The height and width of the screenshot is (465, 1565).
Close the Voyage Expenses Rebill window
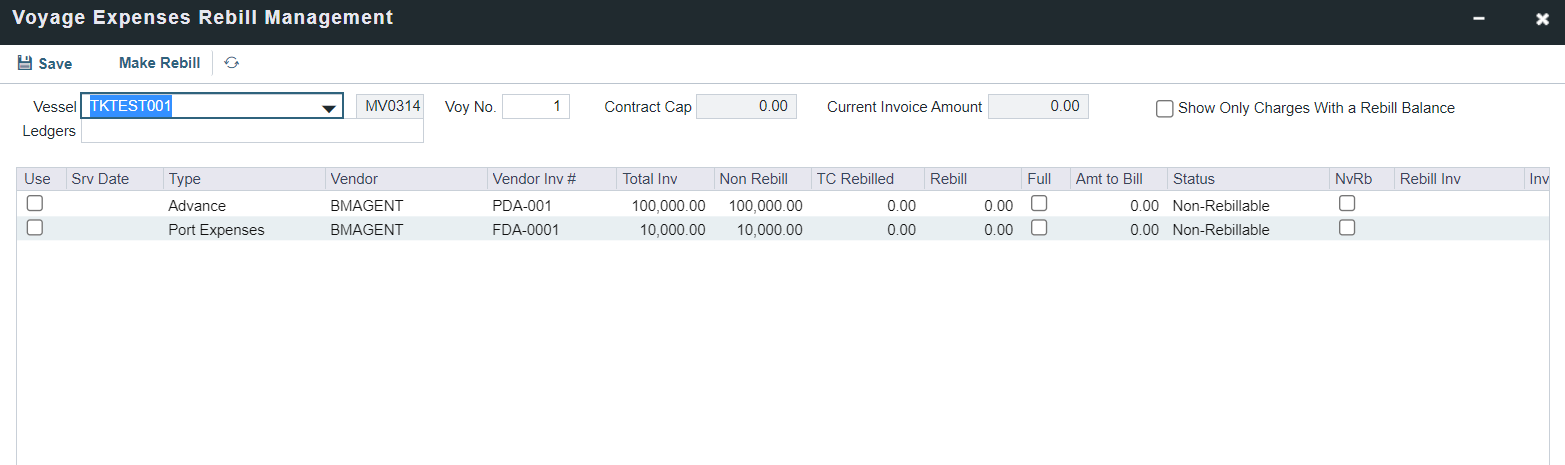point(1542,19)
